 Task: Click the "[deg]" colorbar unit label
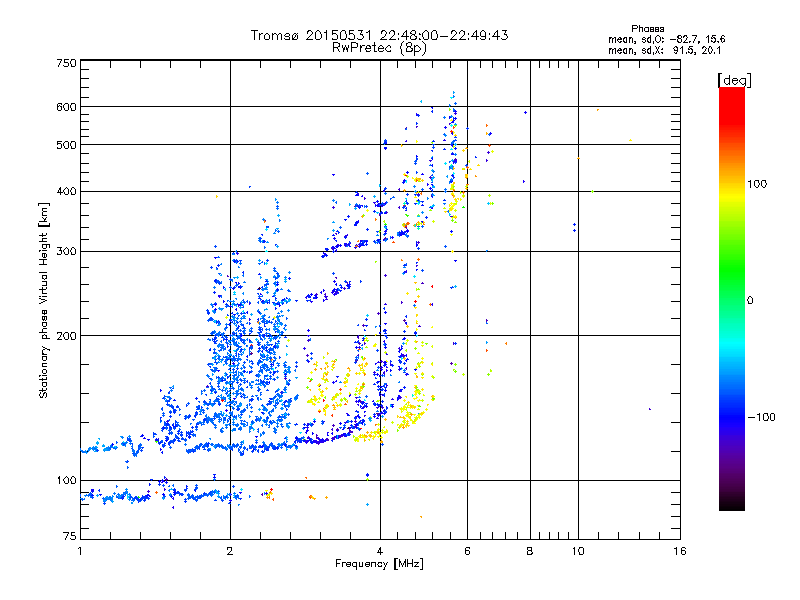tap(734, 80)
